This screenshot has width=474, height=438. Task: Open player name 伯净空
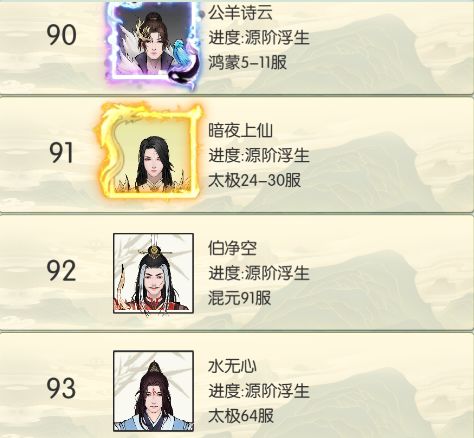232,248
